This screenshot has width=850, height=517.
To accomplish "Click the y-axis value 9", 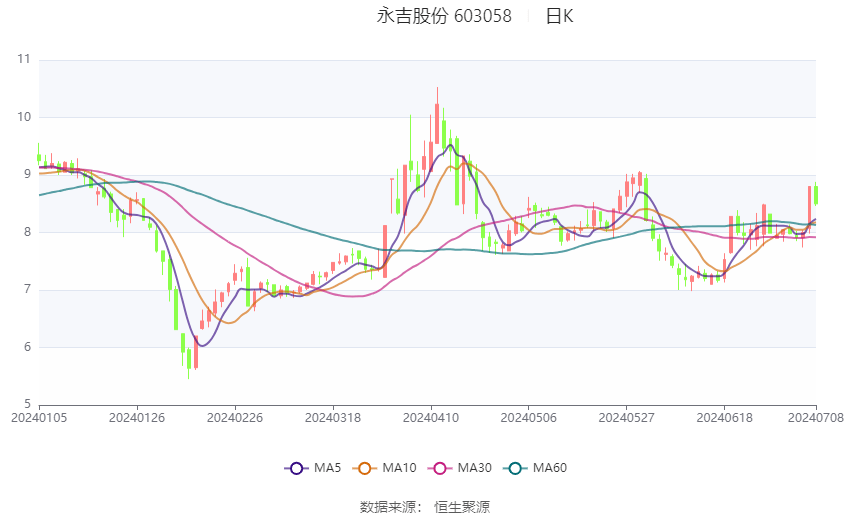I will [27, 174].
